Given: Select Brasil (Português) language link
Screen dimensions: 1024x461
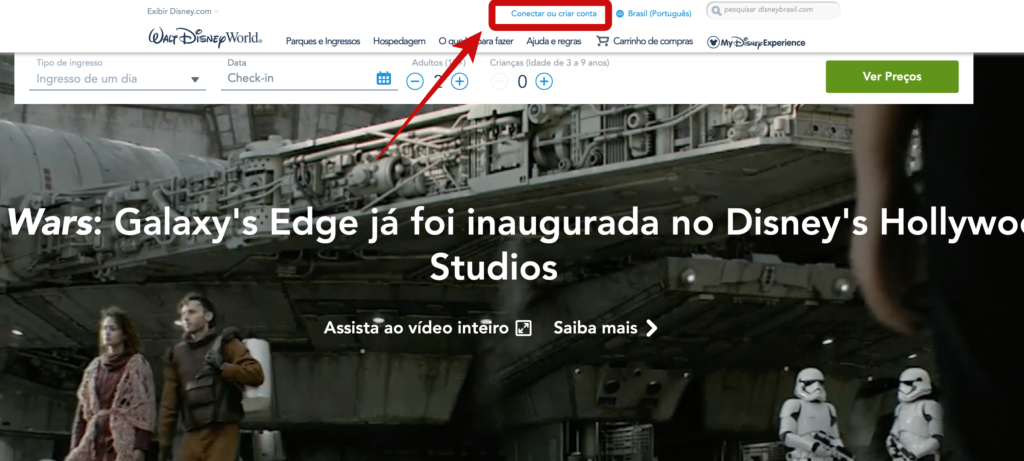Looking at the screenshot, I should (x=659, y=13).
